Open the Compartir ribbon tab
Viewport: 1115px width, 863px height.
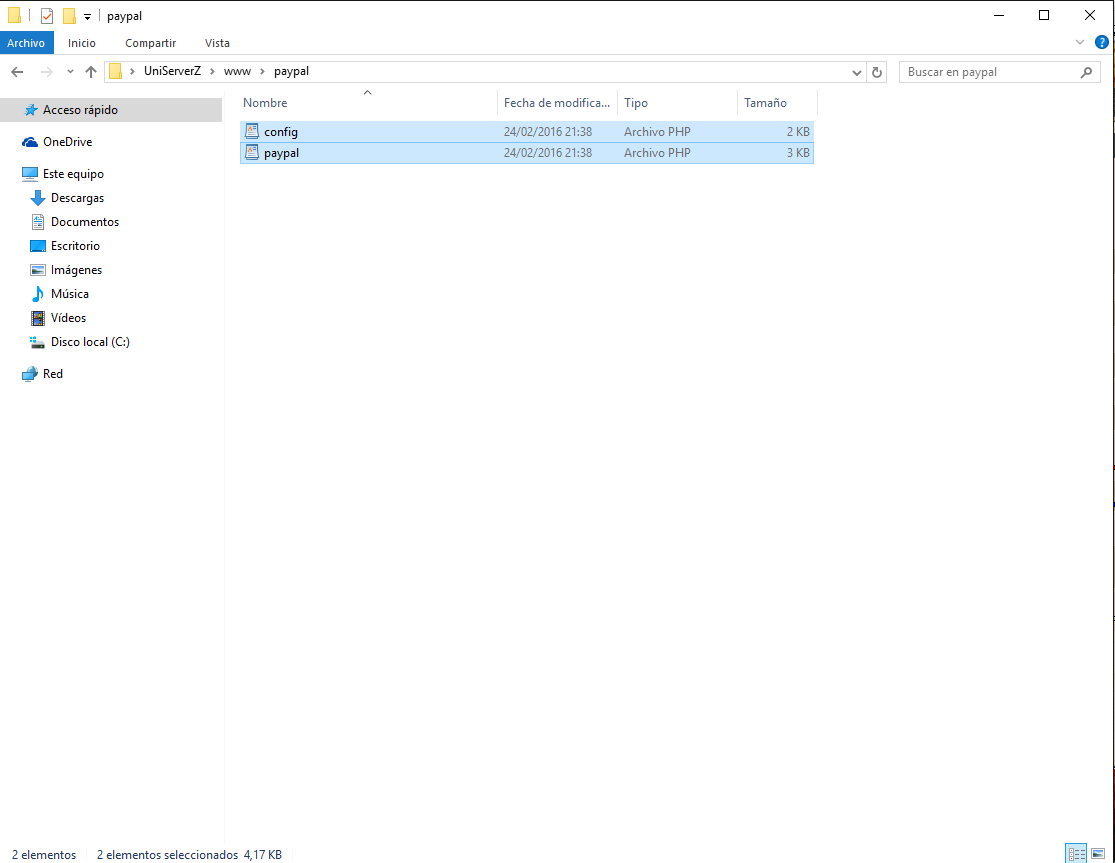tap(151, 43)
